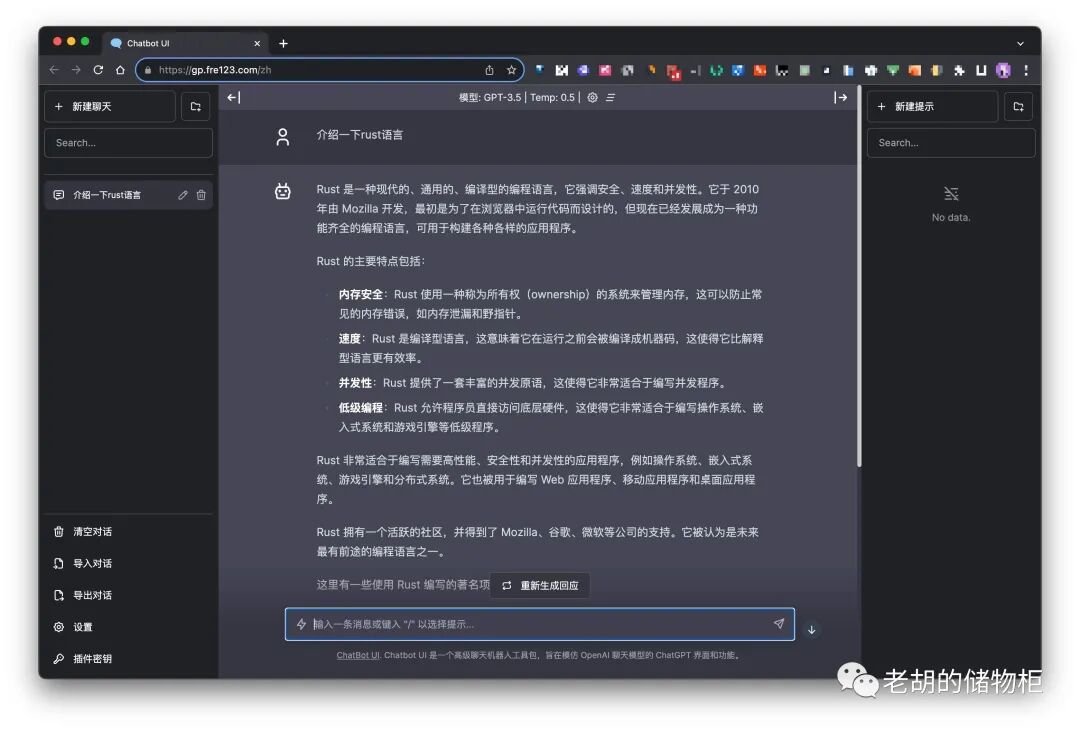Collapse the right sidebar arrow

pos(840,98)
